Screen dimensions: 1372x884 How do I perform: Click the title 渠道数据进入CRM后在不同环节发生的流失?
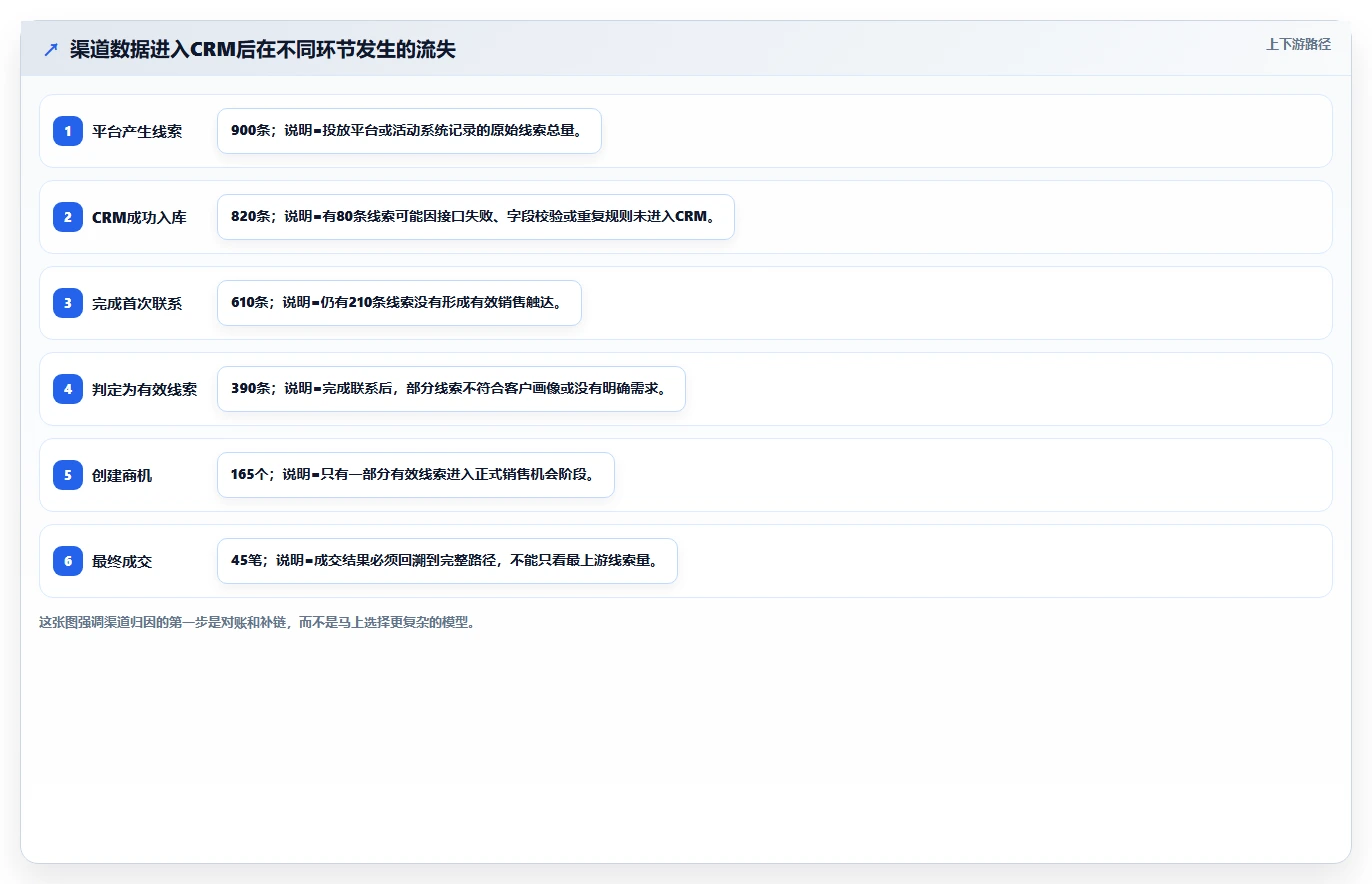[x=263, y=49]
